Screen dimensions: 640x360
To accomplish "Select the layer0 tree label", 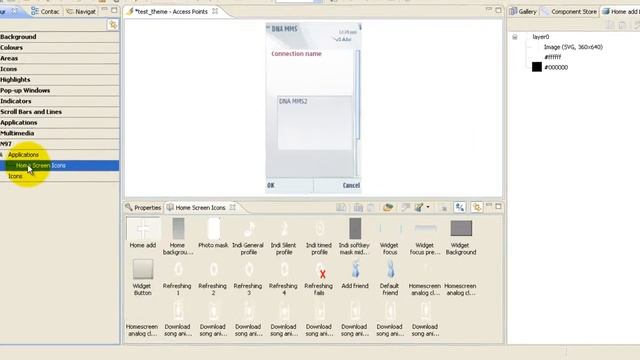I will [x=540, y=37].
